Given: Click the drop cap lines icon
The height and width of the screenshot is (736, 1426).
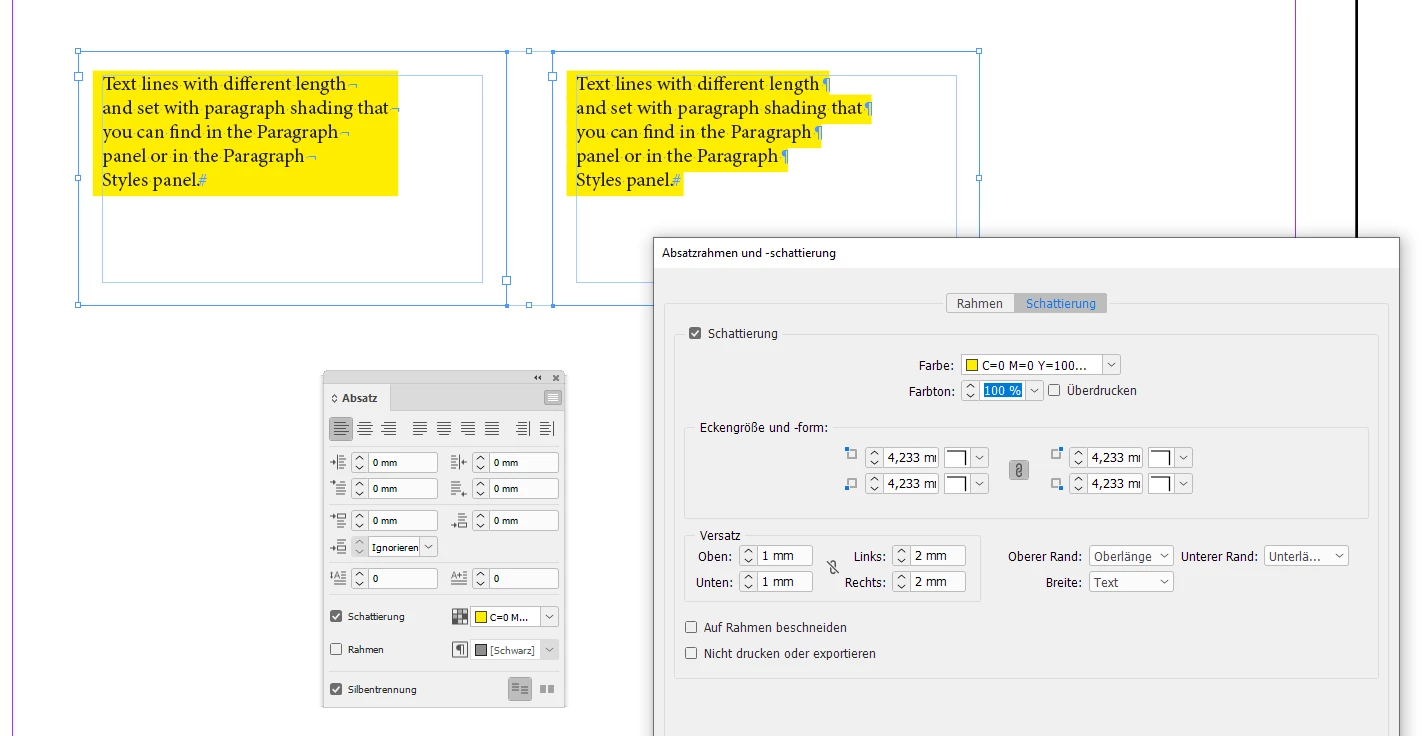Looking at the screenshot, I should tap(339, 578).
